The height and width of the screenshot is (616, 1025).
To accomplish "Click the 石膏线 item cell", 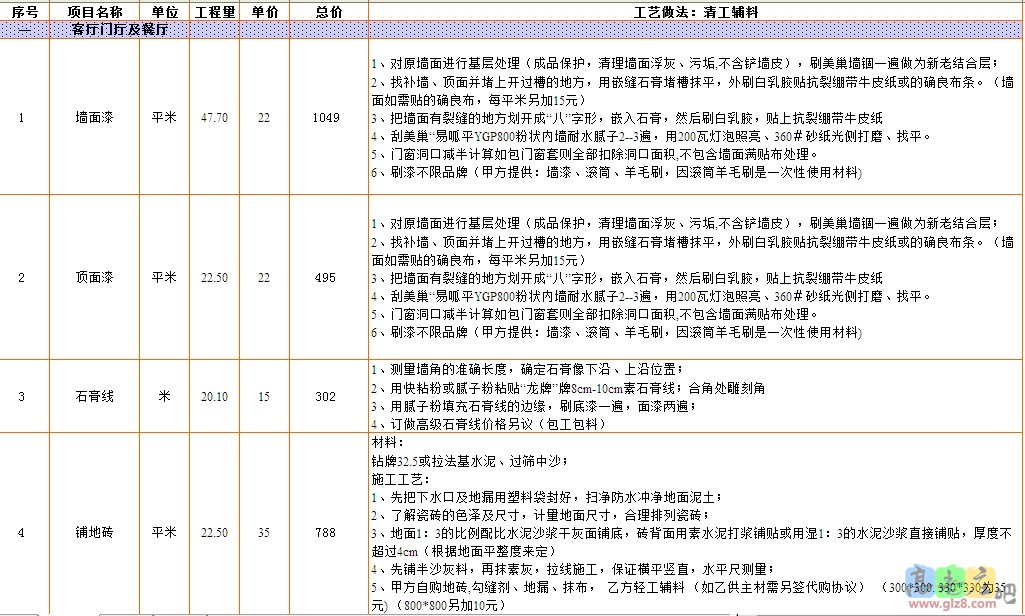I will tap(95, 397).
